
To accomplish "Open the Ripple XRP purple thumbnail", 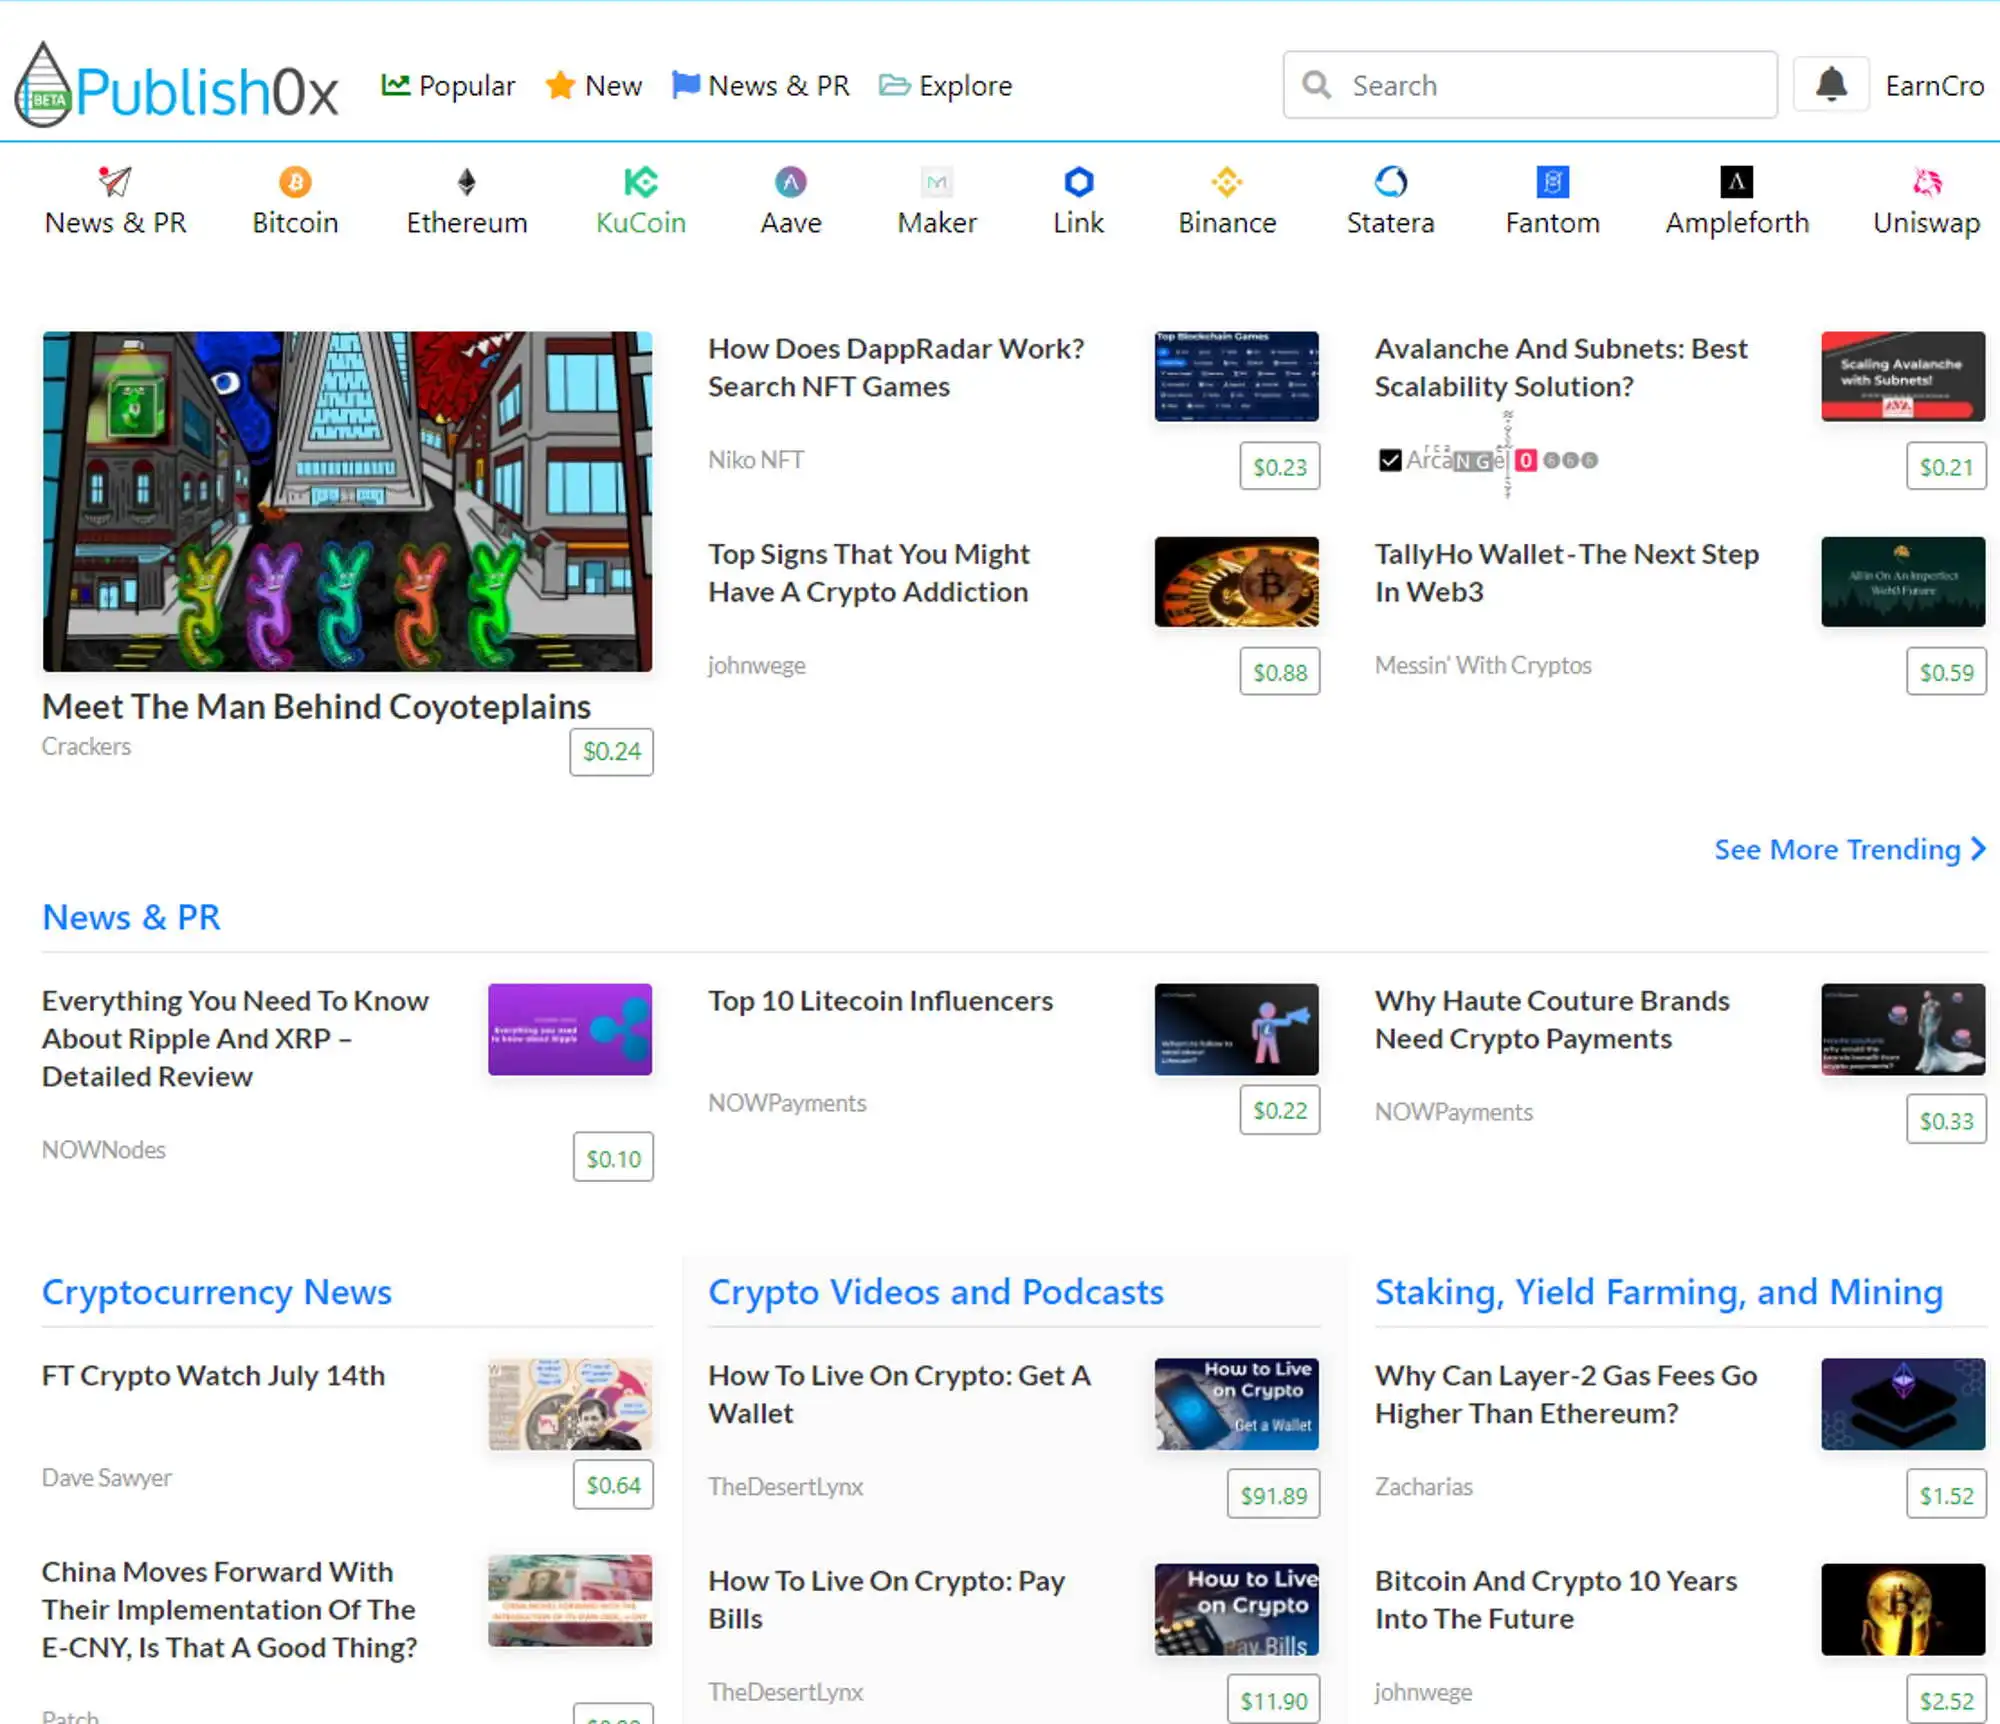I will pyautogui.click(x=570, y=1029).
